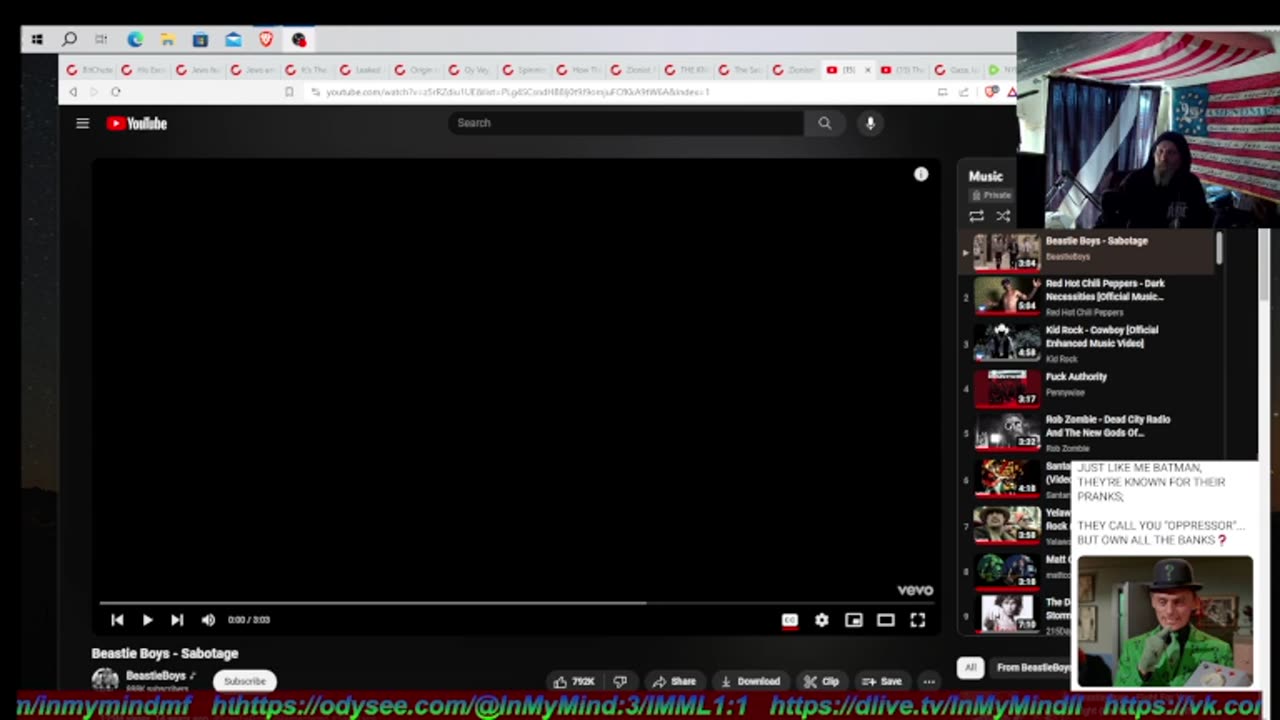
Task: Go to the YouTube home logo
Action: pos(137,123)
